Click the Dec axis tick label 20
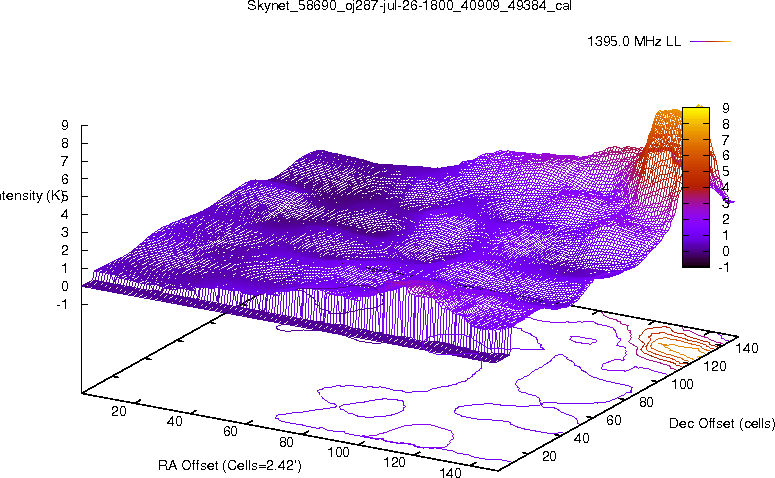The height and width of the screenshot is (478, 775). [x=550, y=456]
